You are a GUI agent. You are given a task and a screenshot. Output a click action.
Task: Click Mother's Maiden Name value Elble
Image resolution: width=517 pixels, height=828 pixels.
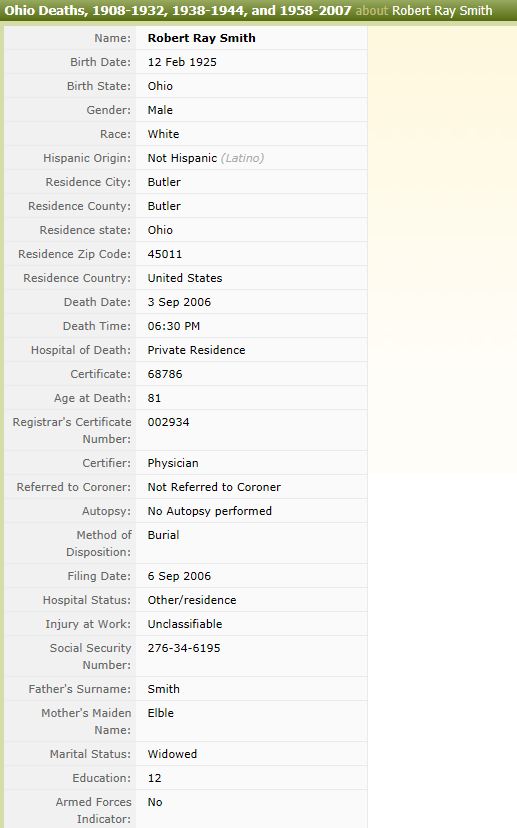[161, 713]
